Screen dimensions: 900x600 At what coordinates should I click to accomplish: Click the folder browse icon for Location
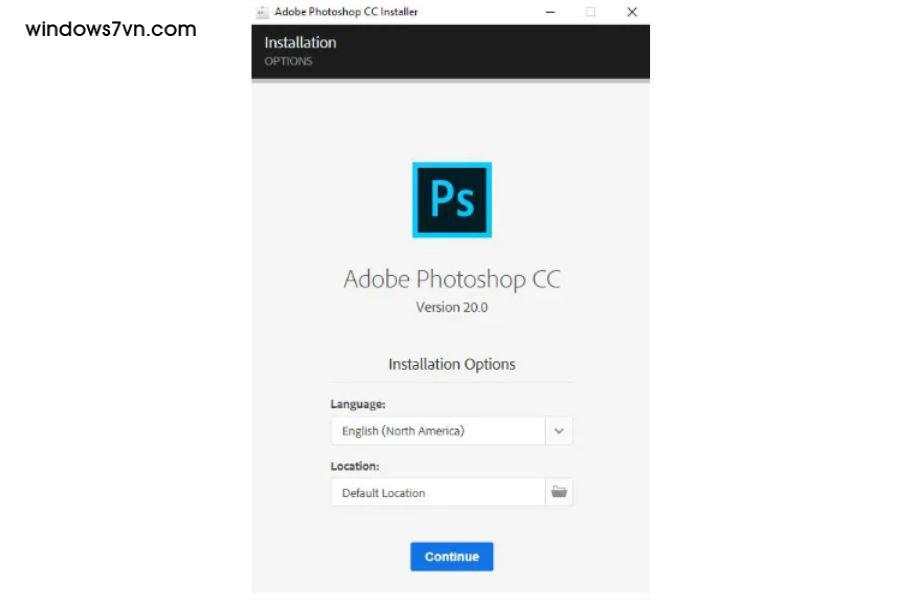(x=559, y=492)
